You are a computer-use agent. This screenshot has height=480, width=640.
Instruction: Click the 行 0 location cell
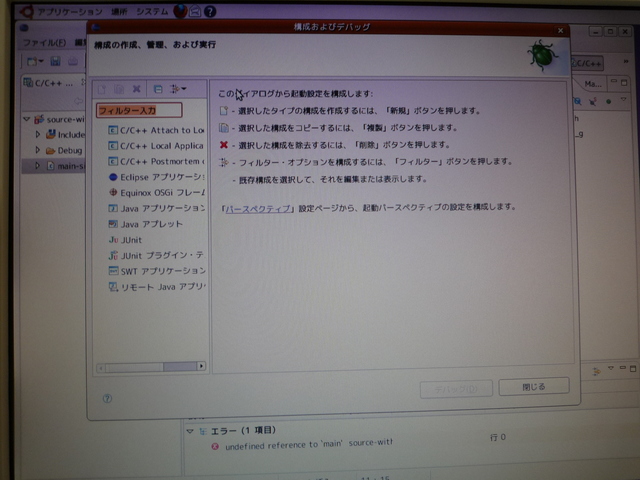click(498, 438)
